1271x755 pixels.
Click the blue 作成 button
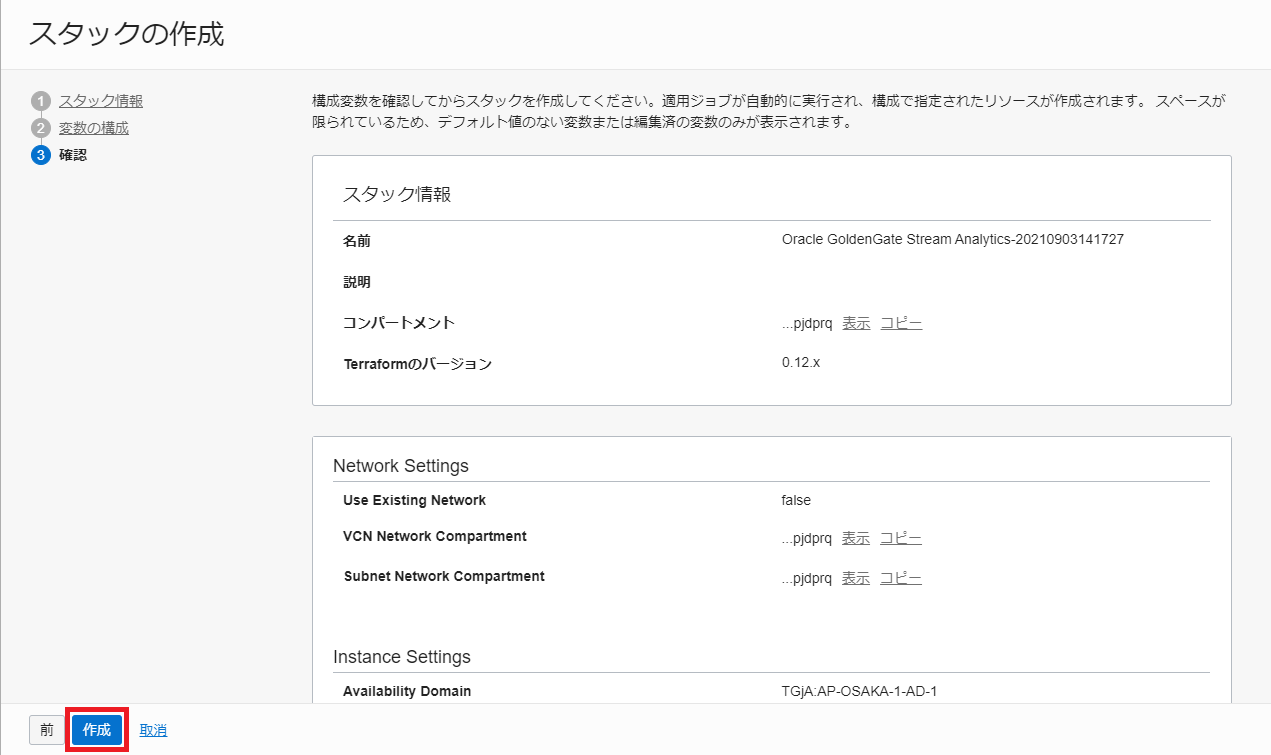[x=97, y=730]
